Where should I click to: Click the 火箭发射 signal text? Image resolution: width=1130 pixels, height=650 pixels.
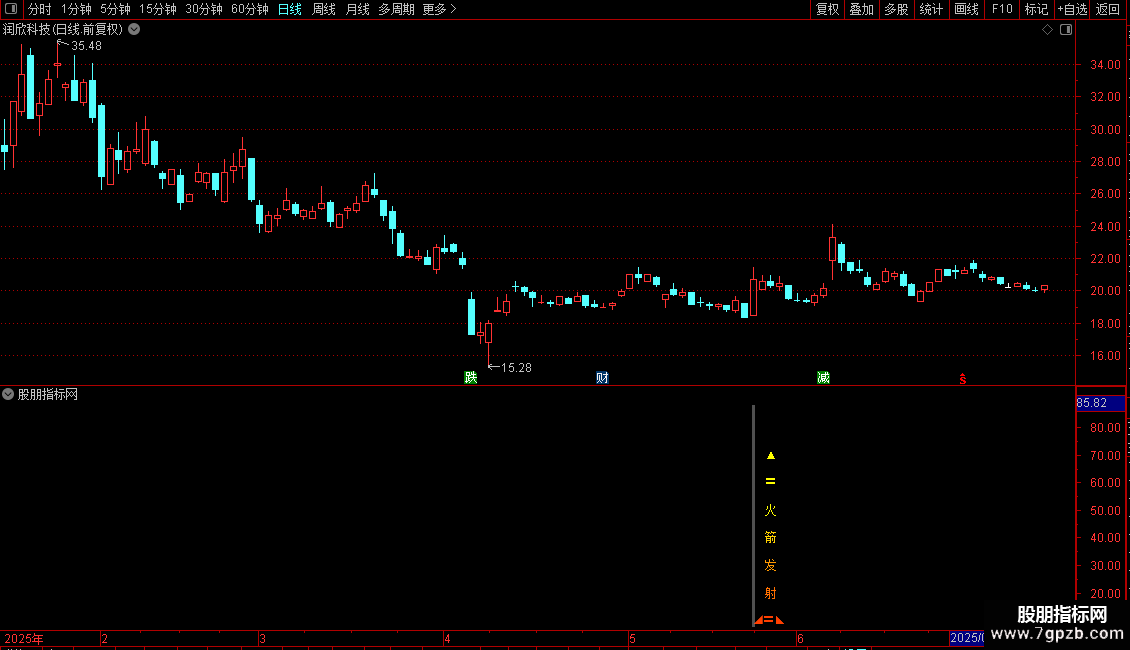770,552
